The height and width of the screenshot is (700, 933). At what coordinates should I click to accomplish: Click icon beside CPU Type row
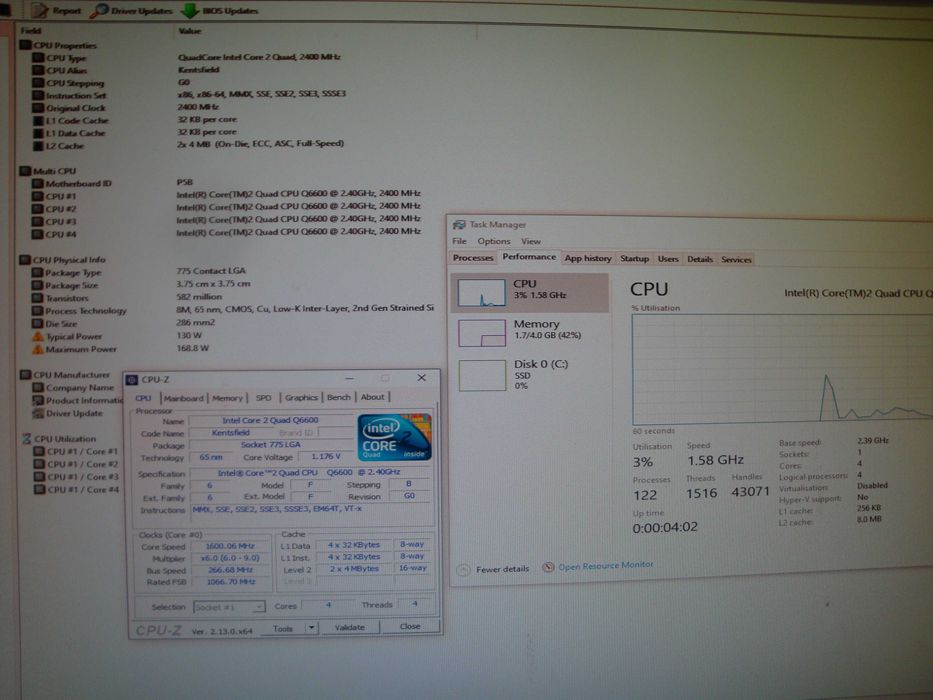(x=39, y=58)
